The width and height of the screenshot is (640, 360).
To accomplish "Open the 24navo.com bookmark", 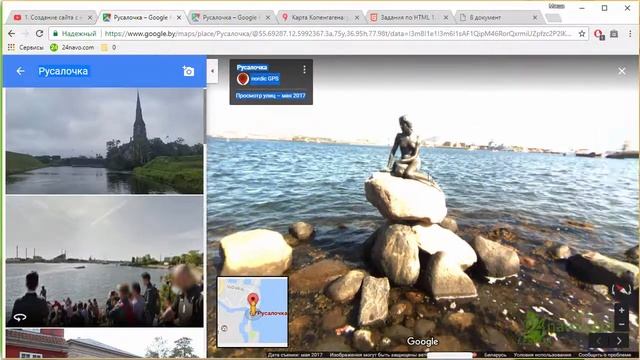I will pyautogui.click(x=72, y=47).
